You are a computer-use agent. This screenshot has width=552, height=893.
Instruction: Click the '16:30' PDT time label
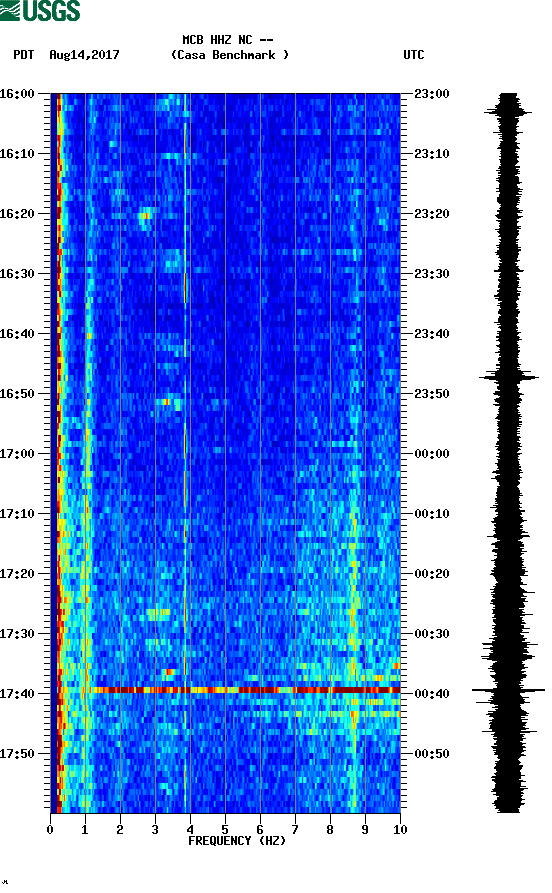coord(17,273)
